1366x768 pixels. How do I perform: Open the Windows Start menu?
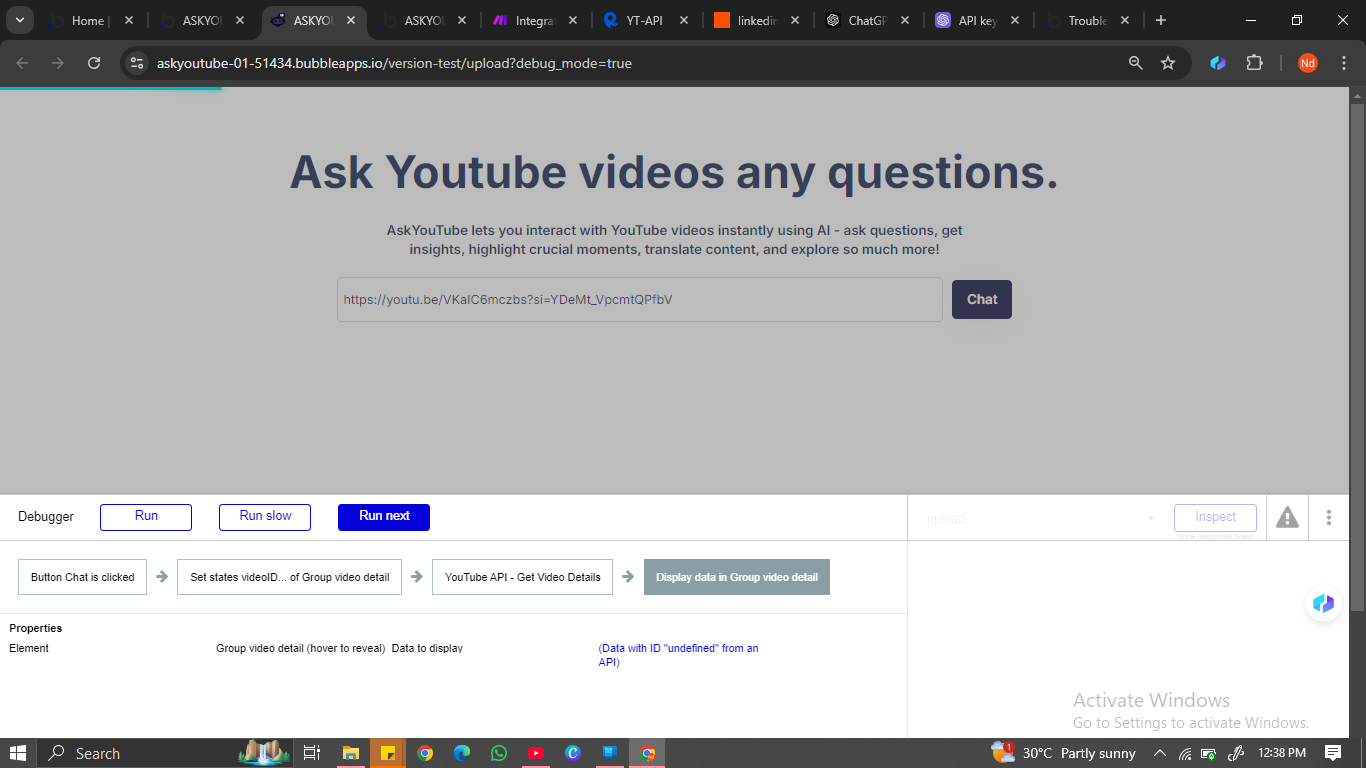coord(18,753)
